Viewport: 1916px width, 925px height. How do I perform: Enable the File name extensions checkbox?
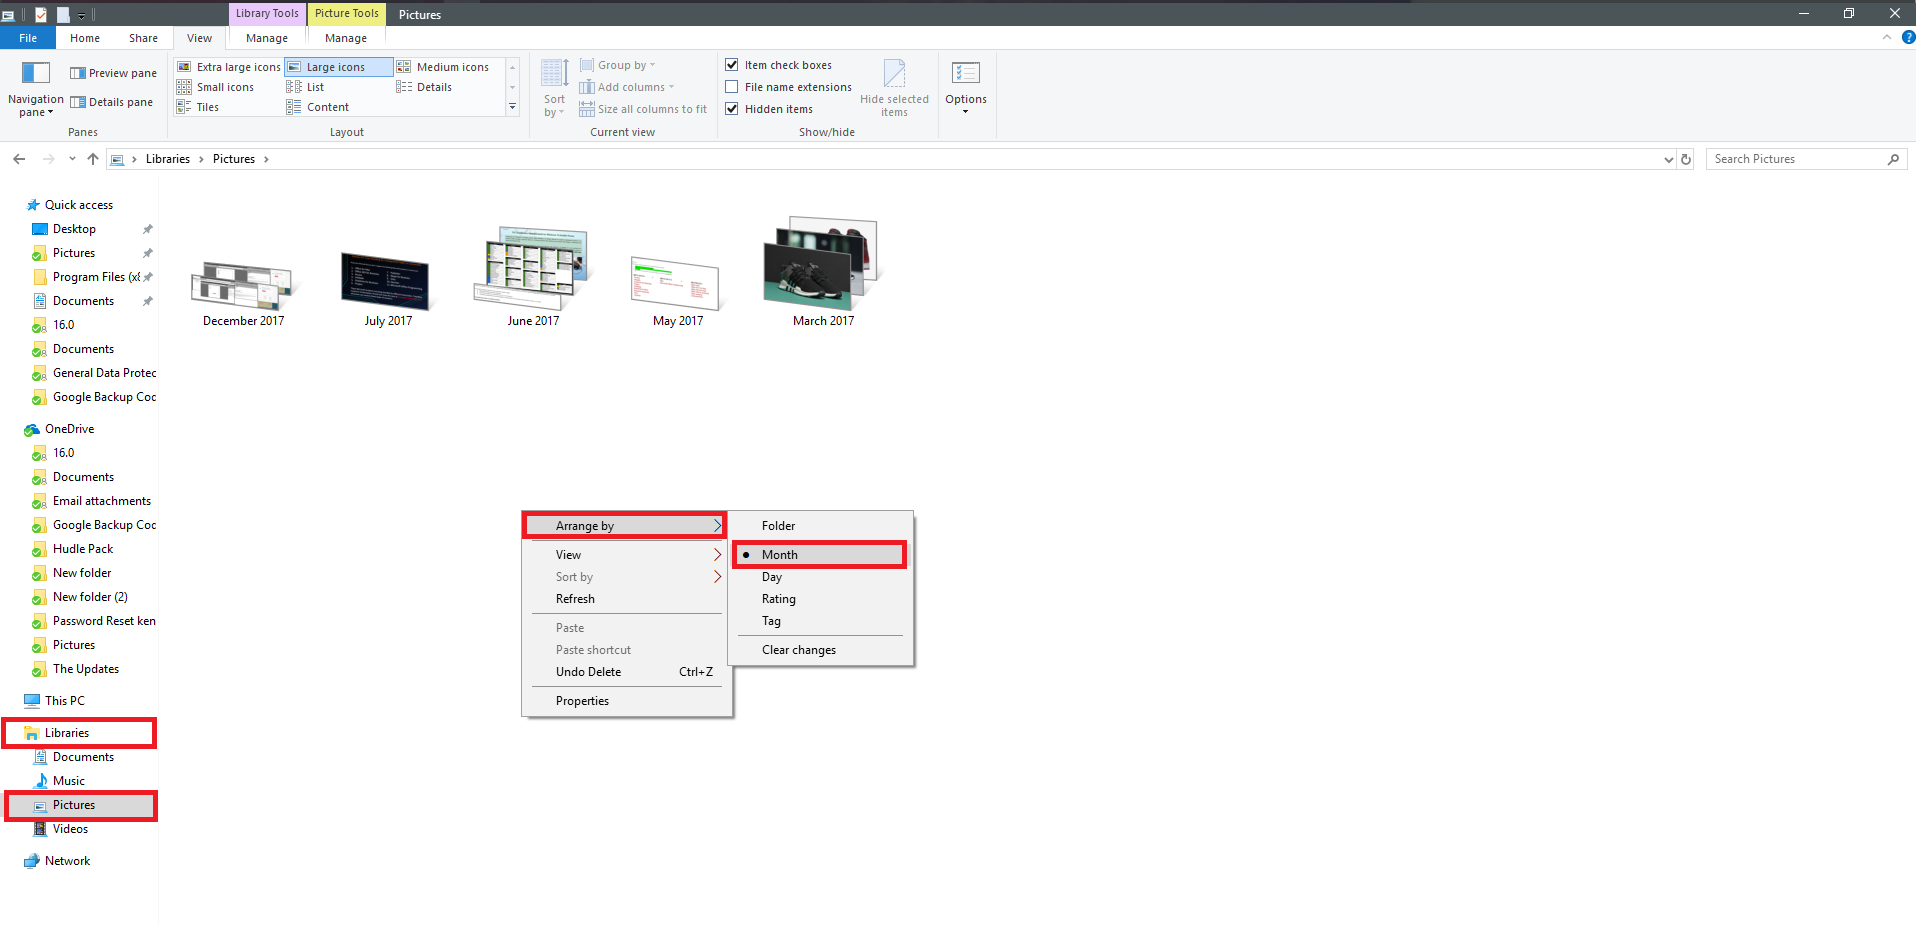click(x=732, y=87)
